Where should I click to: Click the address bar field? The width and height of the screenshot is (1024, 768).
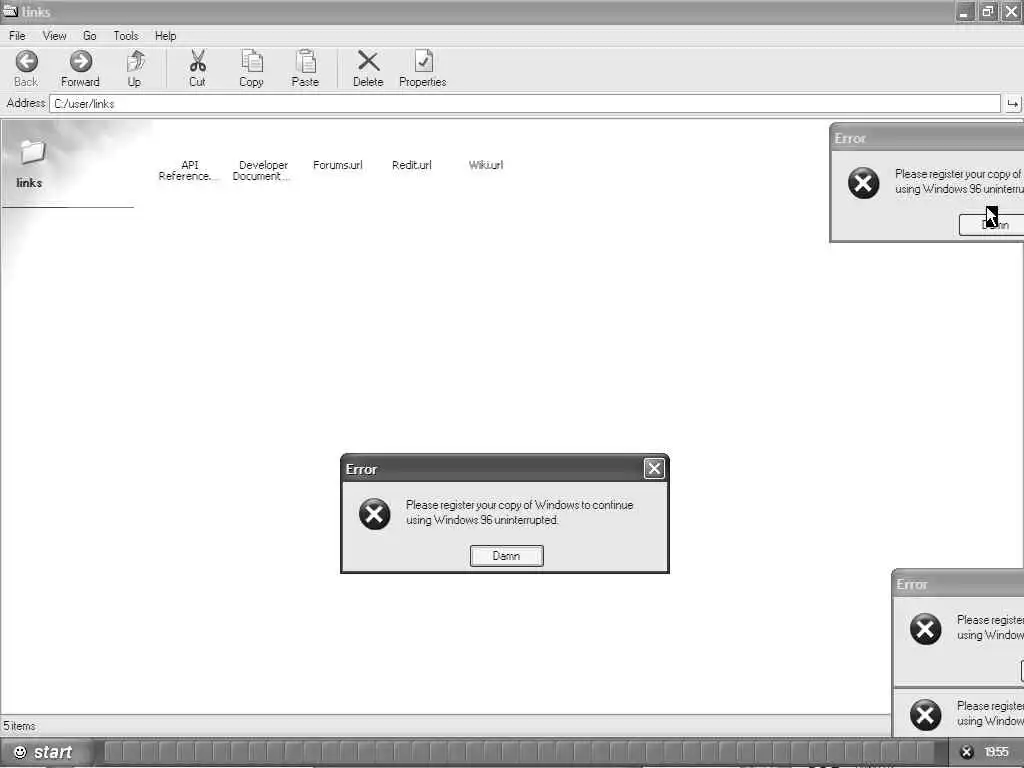[524, 104]
